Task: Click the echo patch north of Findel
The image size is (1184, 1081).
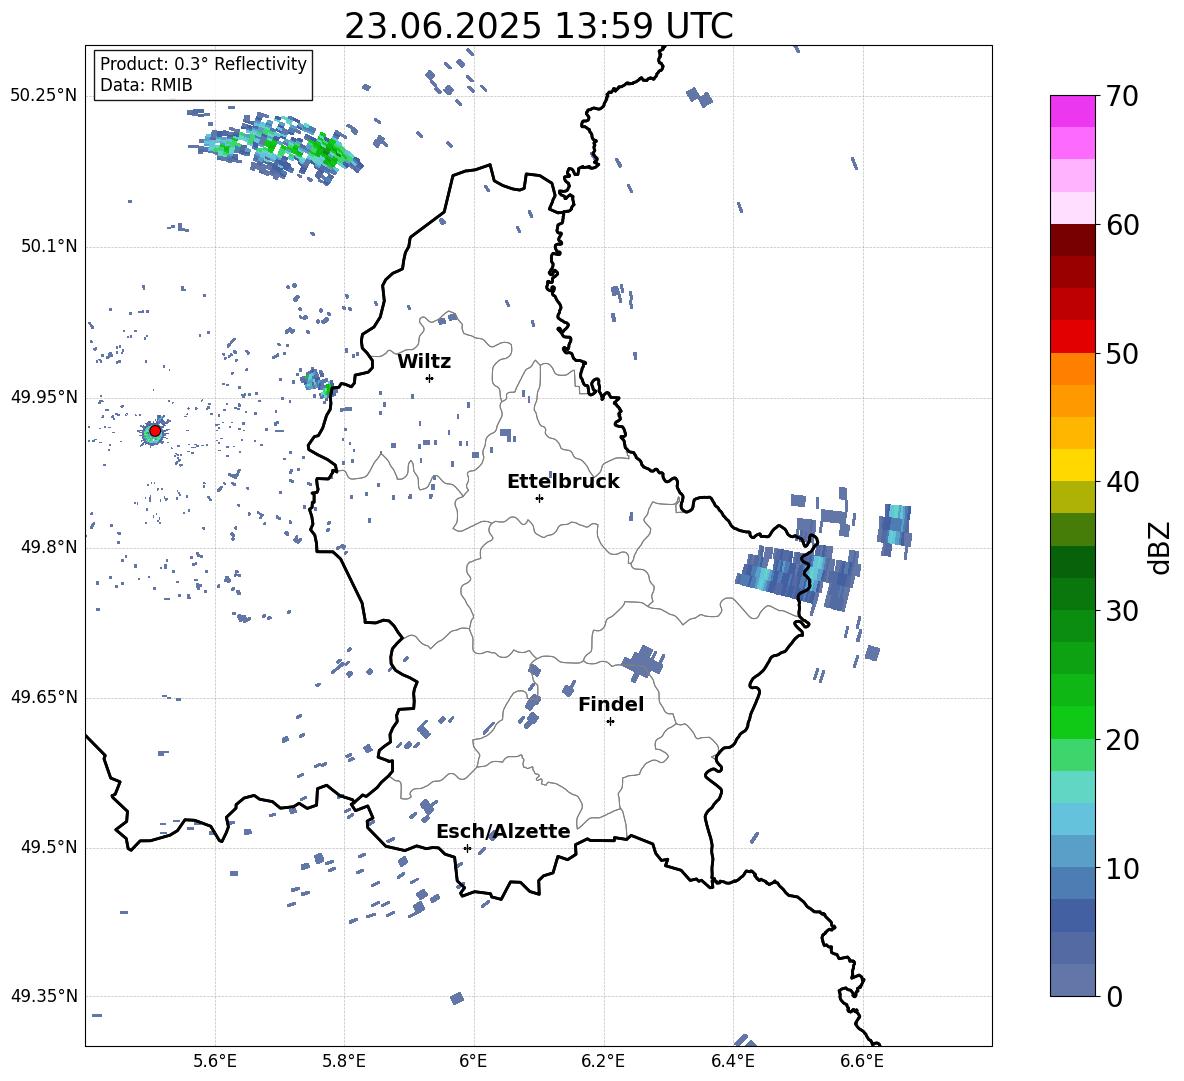Action: point(643,662)
